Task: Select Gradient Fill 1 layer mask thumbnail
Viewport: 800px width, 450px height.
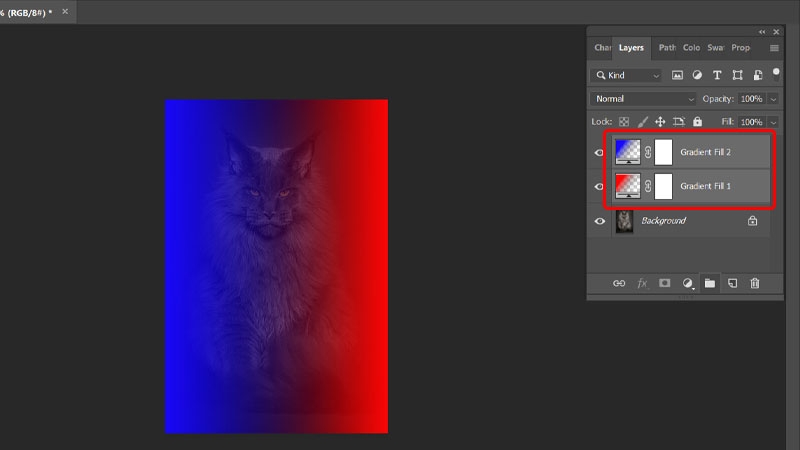Action: pyautogui.click(x=663, y=186)
